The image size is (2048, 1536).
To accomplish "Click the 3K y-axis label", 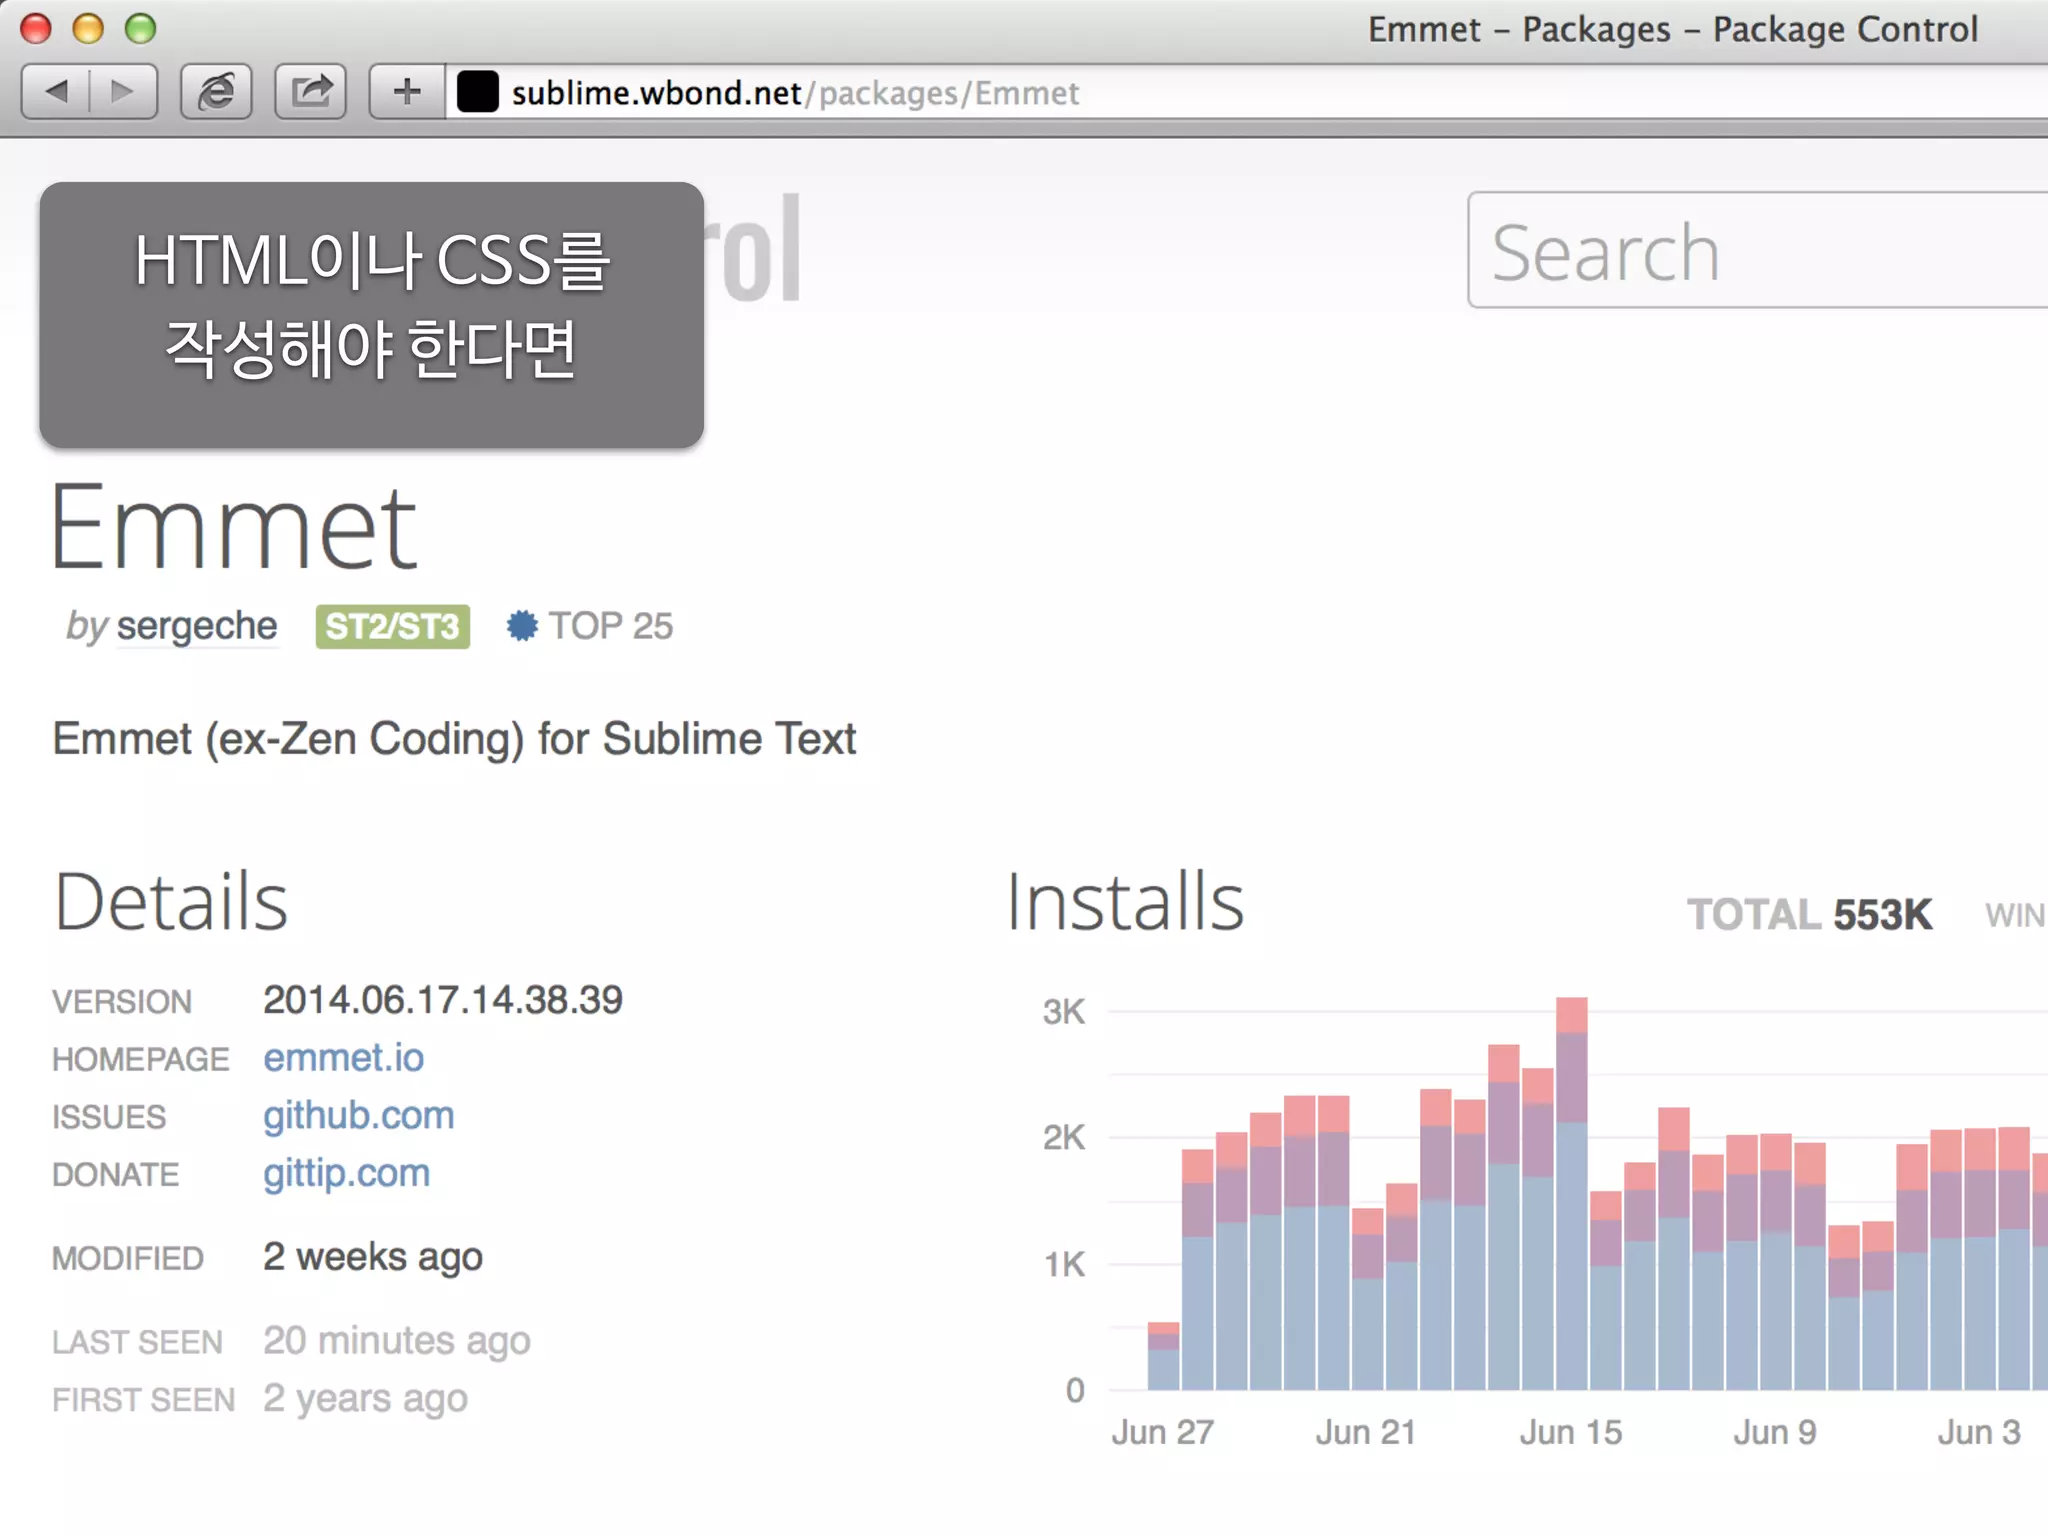I will pyautogui.click(x=1064, y=1012).
